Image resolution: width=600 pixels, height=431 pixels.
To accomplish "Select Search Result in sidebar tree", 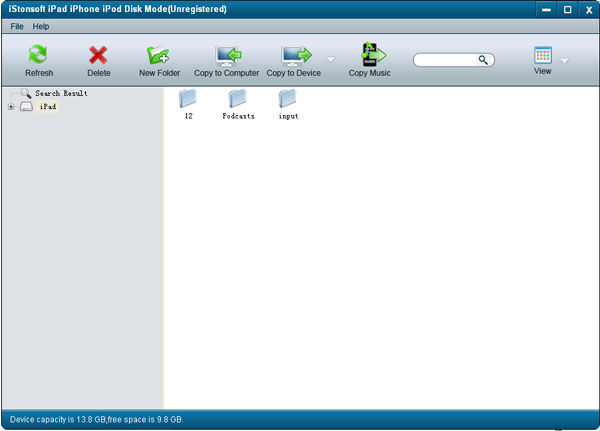I will tap(61, 93).
